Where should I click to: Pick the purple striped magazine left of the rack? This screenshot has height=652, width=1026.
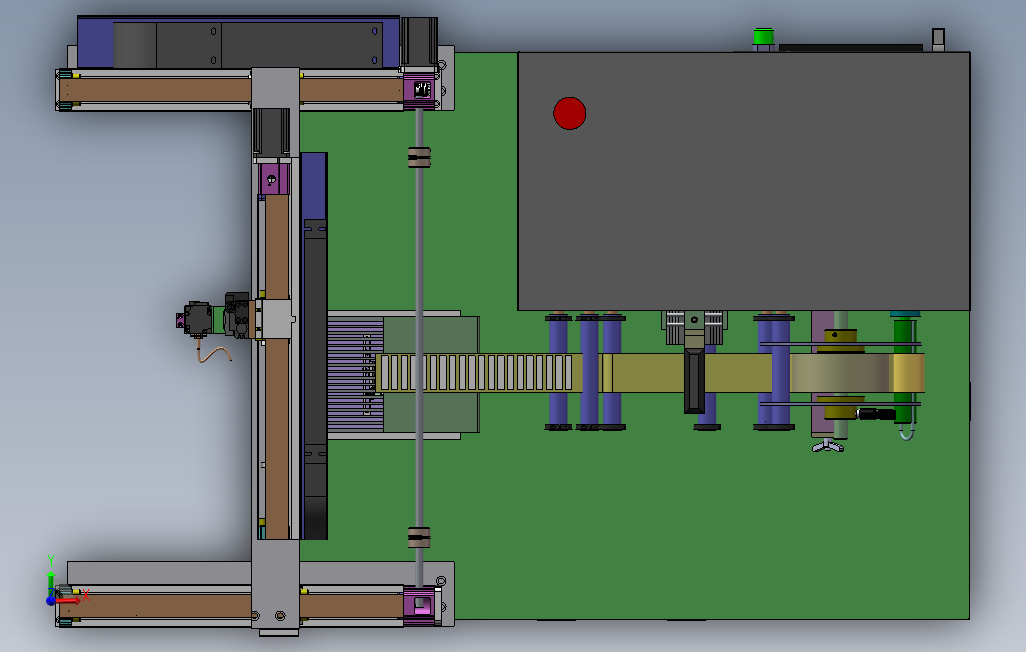355,375
